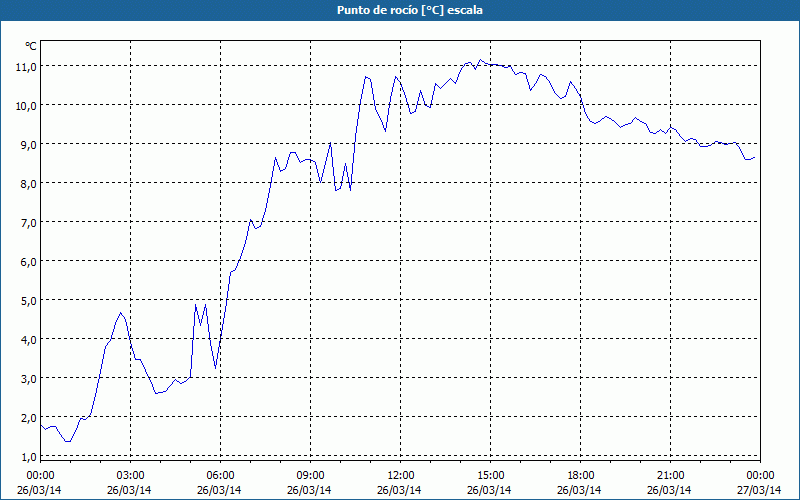Select the 7,0 y-axis value
The width and height of the screenshot is (800, 500).
pyautogui.click(x=28, y=223)
